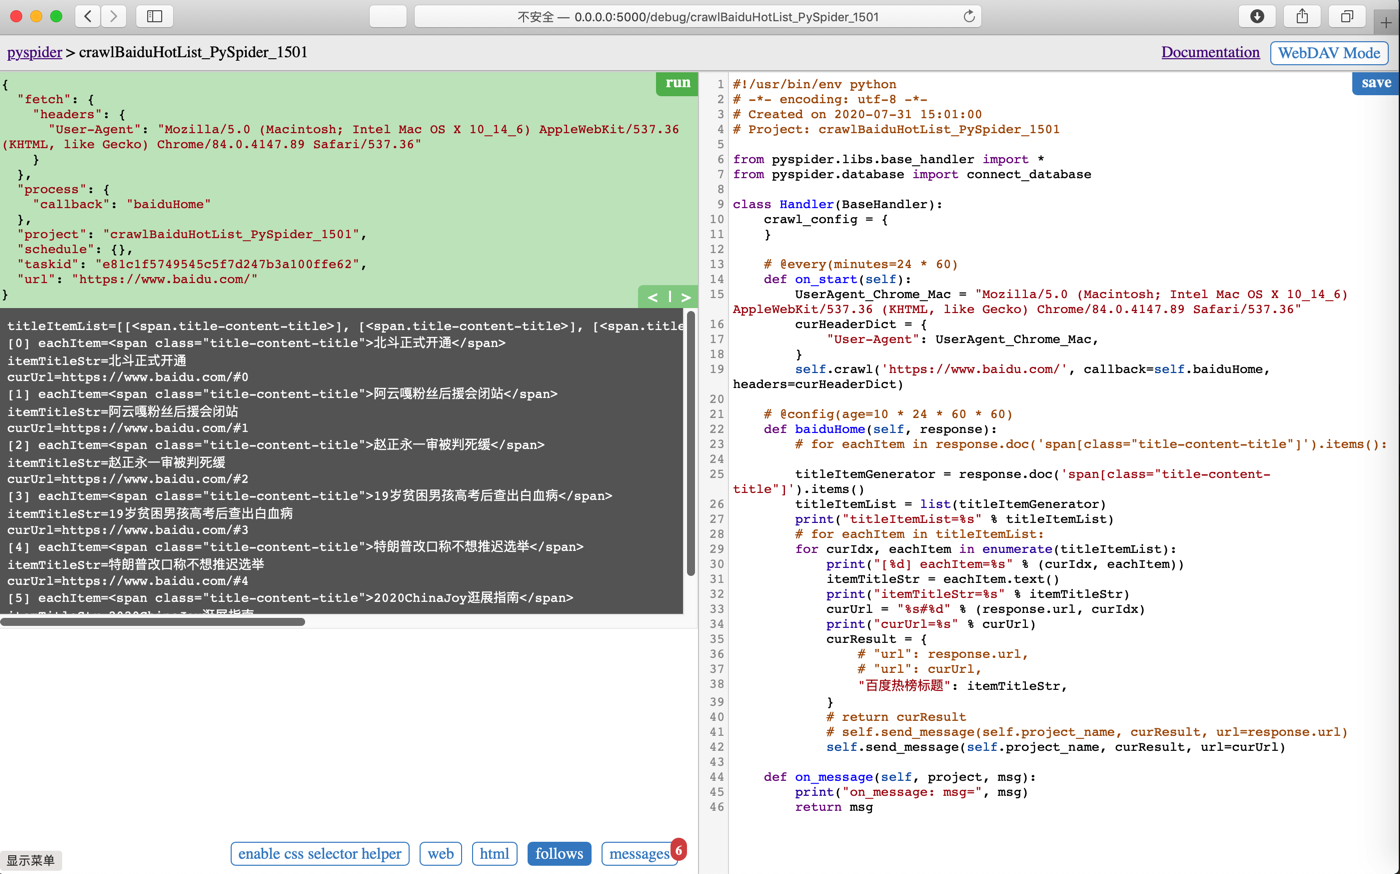Switch to the web tab
This screenshot has height=874, width=1400.
(x=440, y=854)
